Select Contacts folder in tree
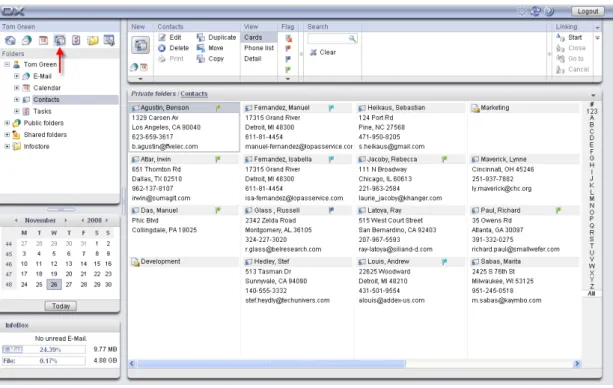The image size is (613, 388). click(46, 100)
